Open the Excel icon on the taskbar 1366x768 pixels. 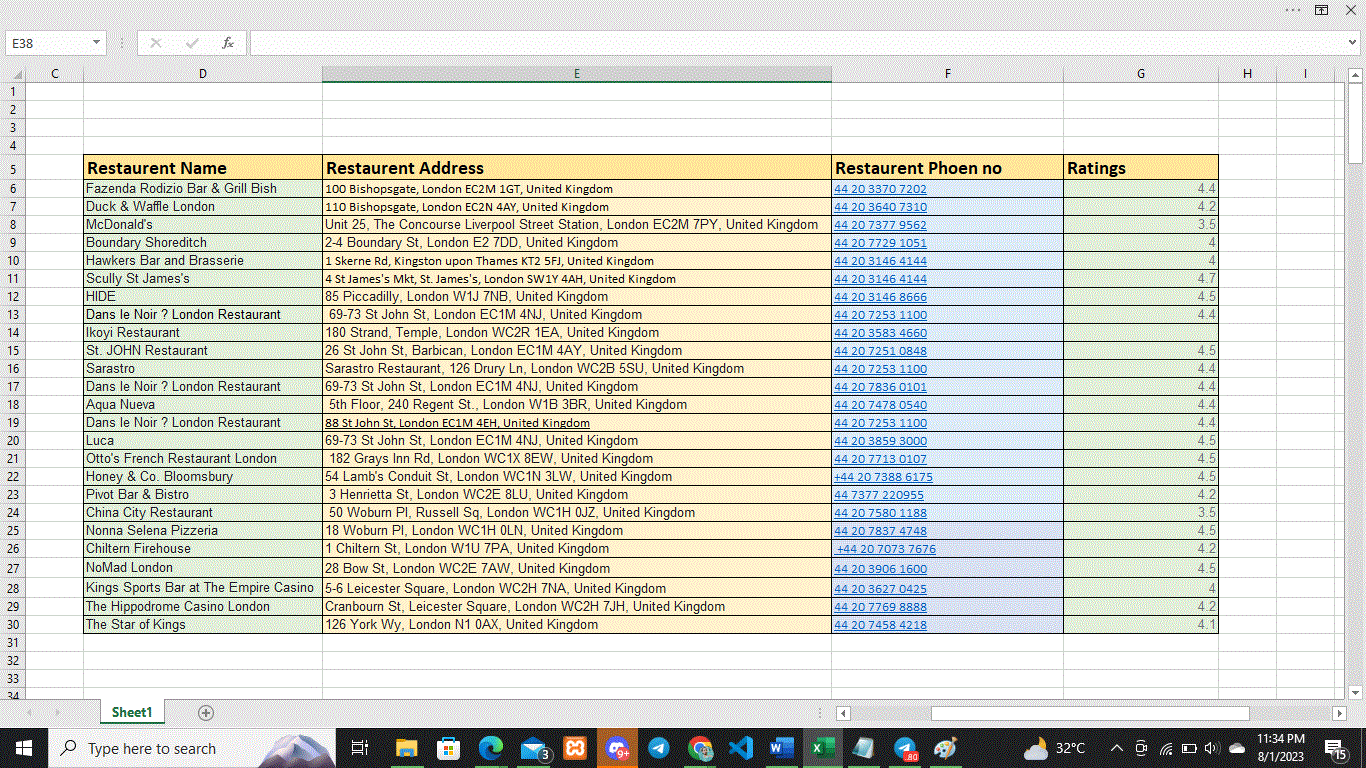[x=822, y=747]
